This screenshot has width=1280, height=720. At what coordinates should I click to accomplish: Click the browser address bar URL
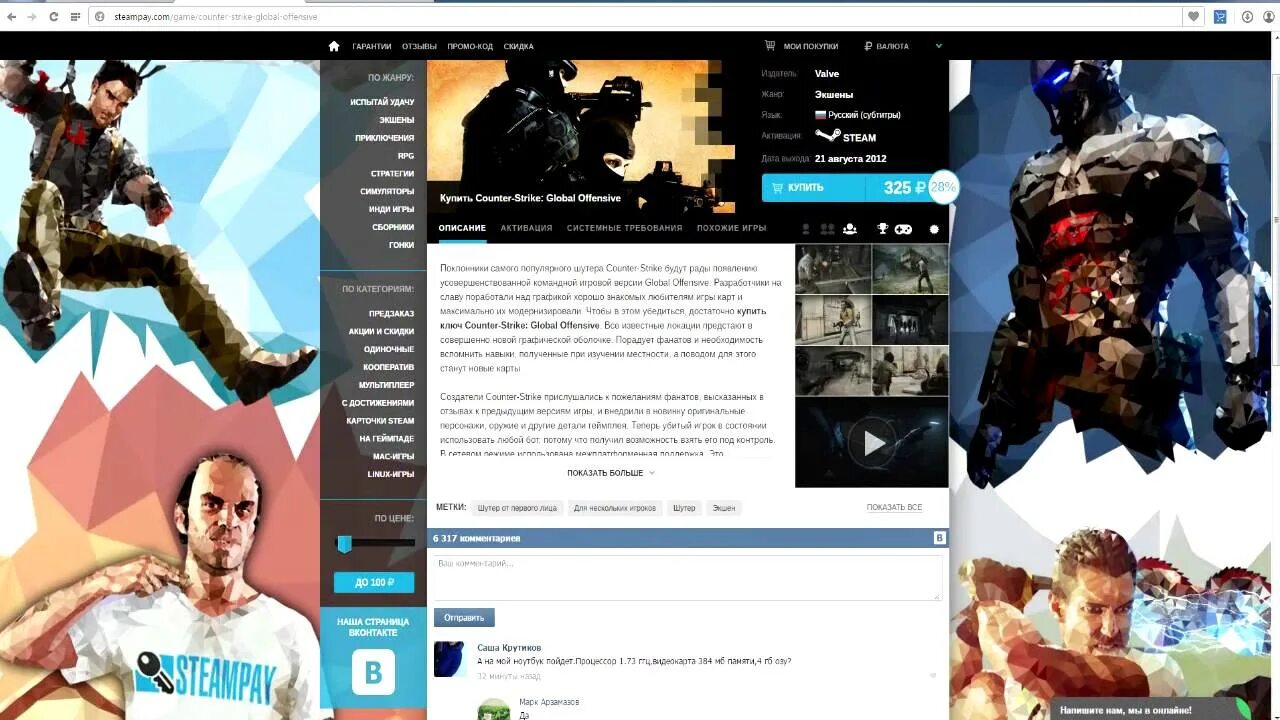pyautogui.click(x=217, y=17)
